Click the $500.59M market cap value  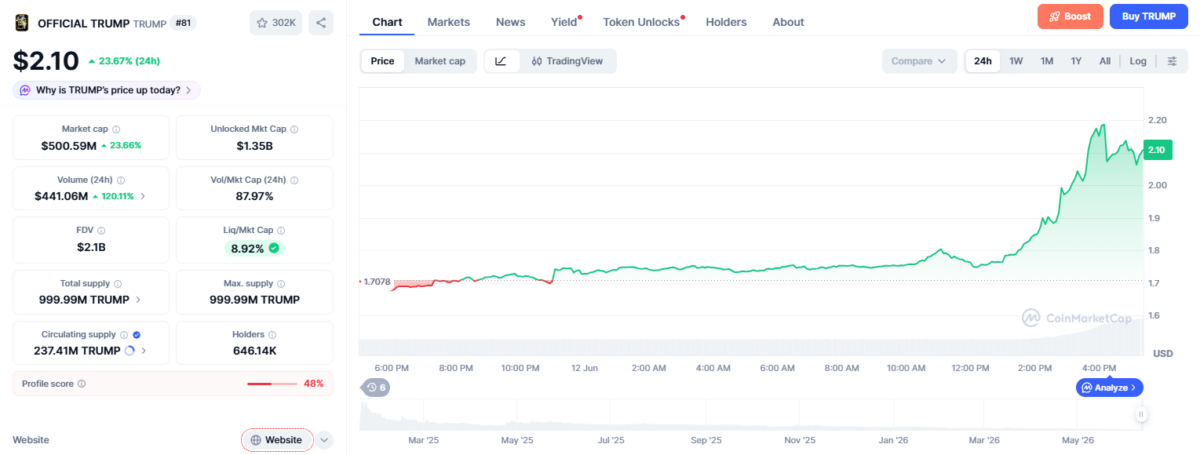pyautogui.click(x=69, y=145)
